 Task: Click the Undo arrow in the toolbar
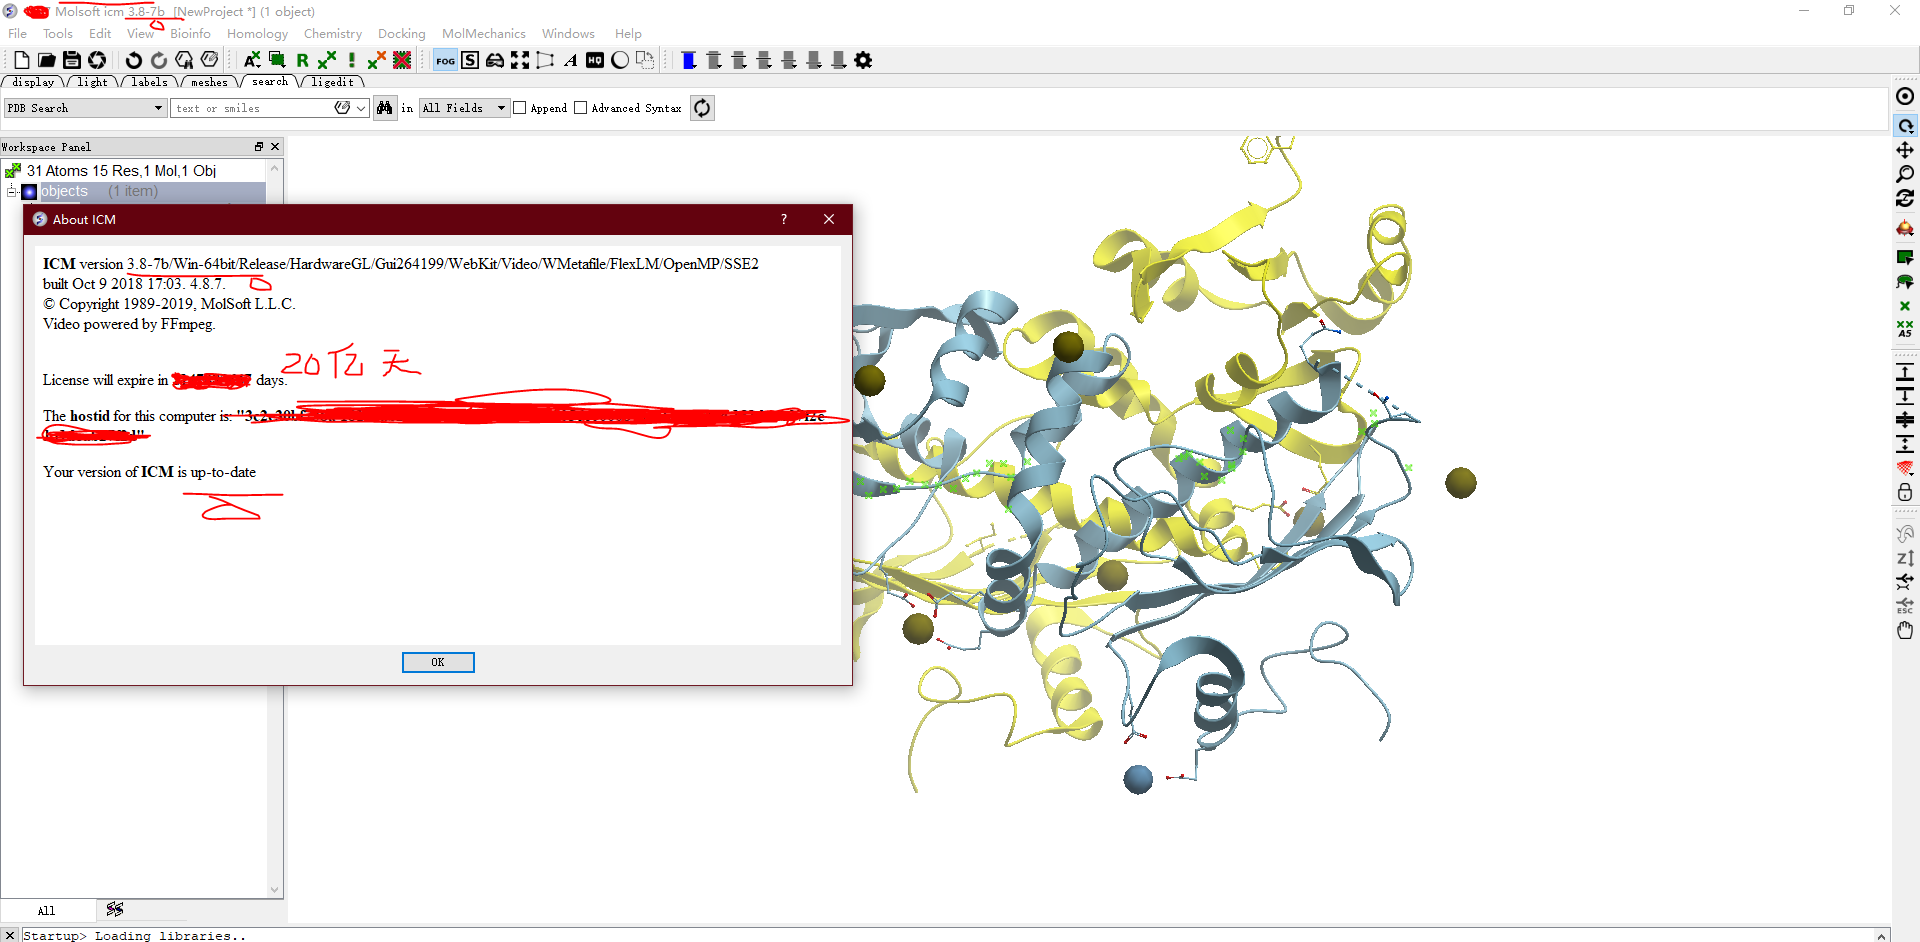133,60
